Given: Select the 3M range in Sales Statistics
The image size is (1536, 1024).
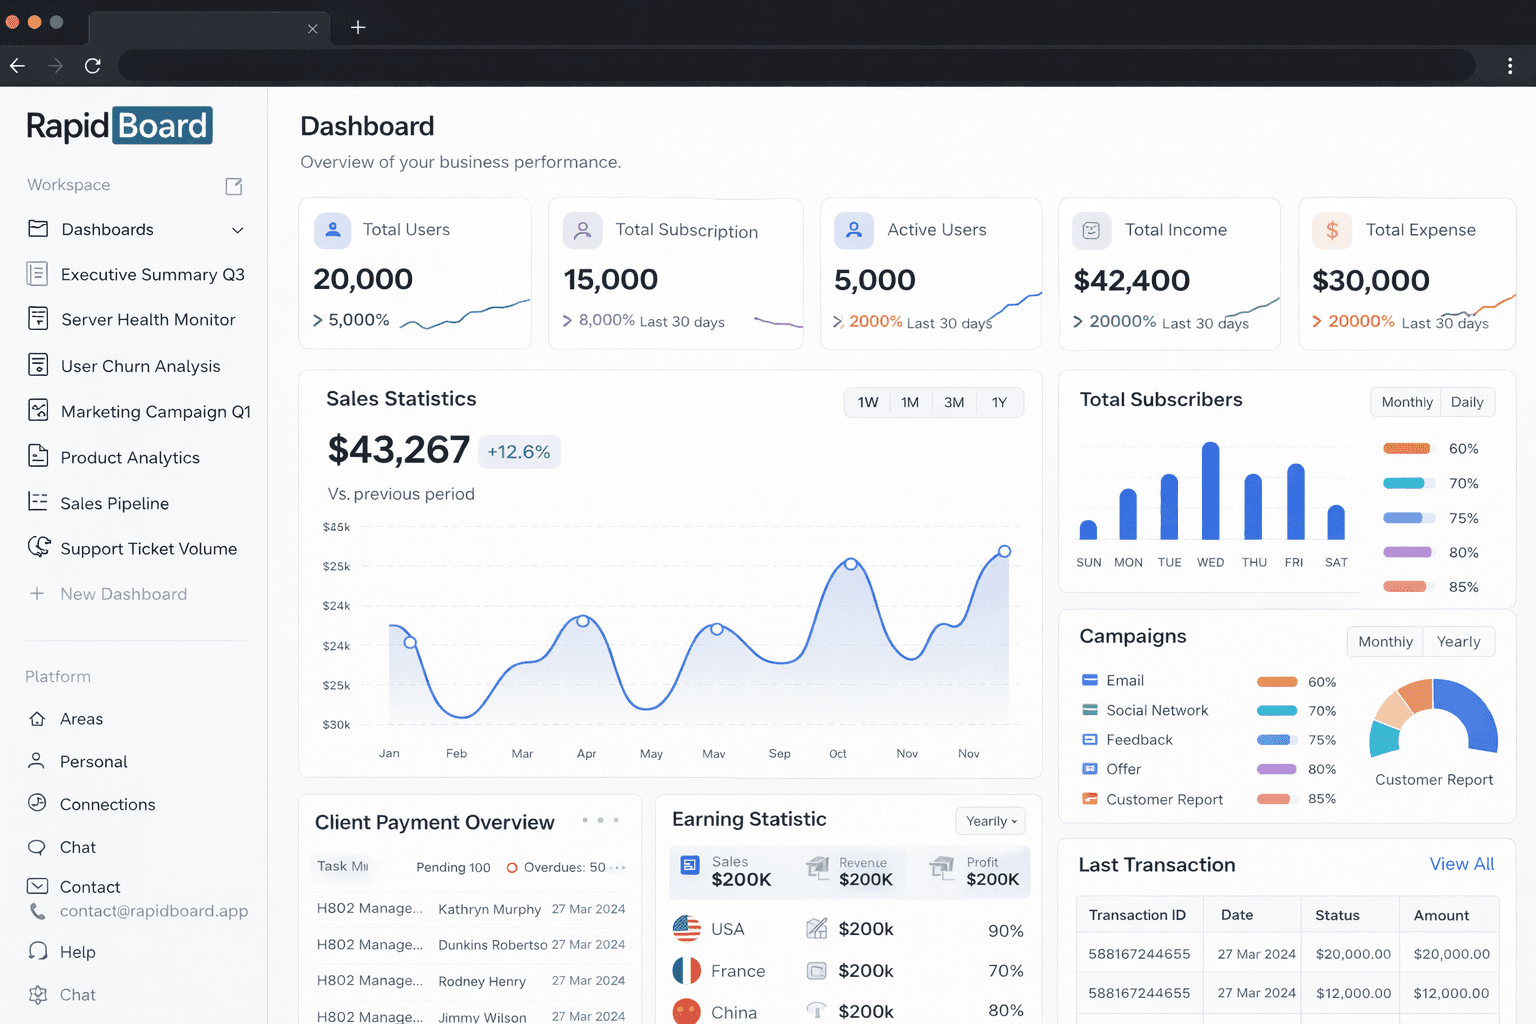Looking at the screenshot, I should click(954, 402).
